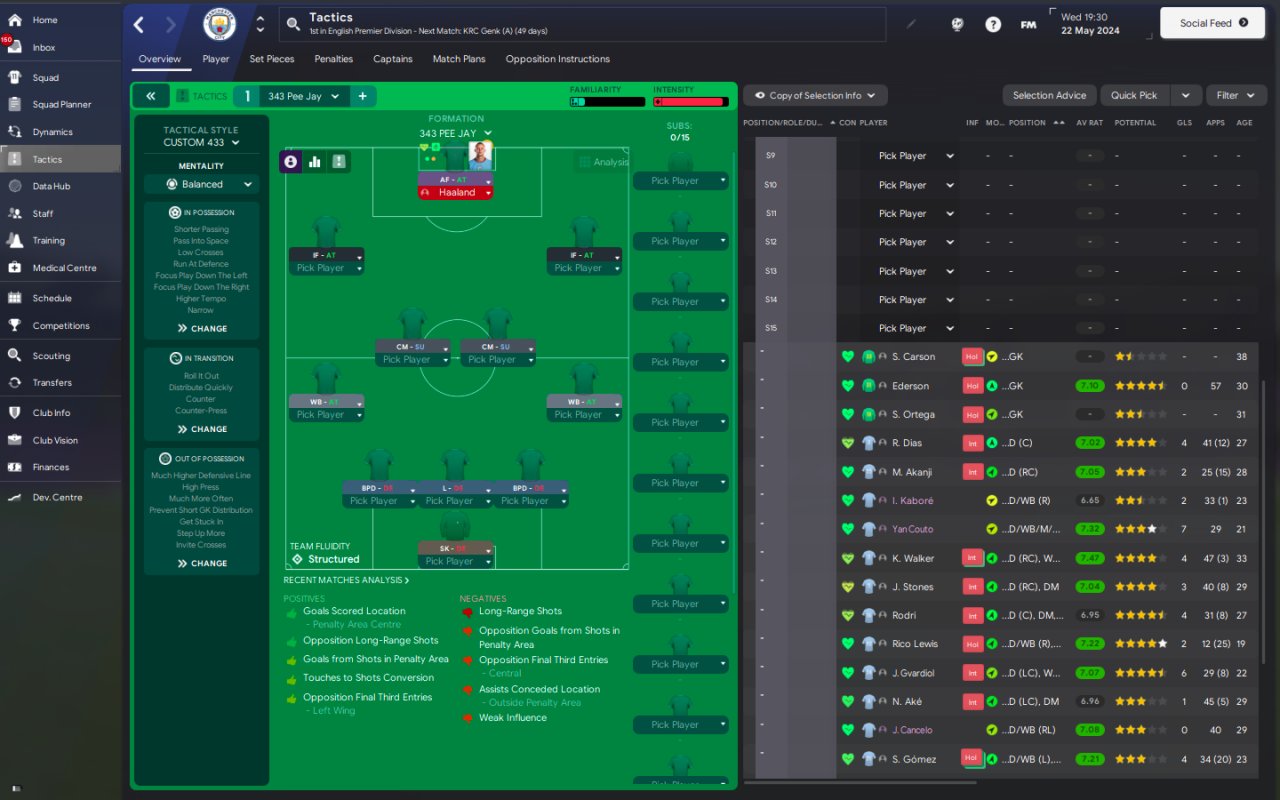Switch to the Player tab
The width and height of the screenshot is (1280, 800).
216,59
